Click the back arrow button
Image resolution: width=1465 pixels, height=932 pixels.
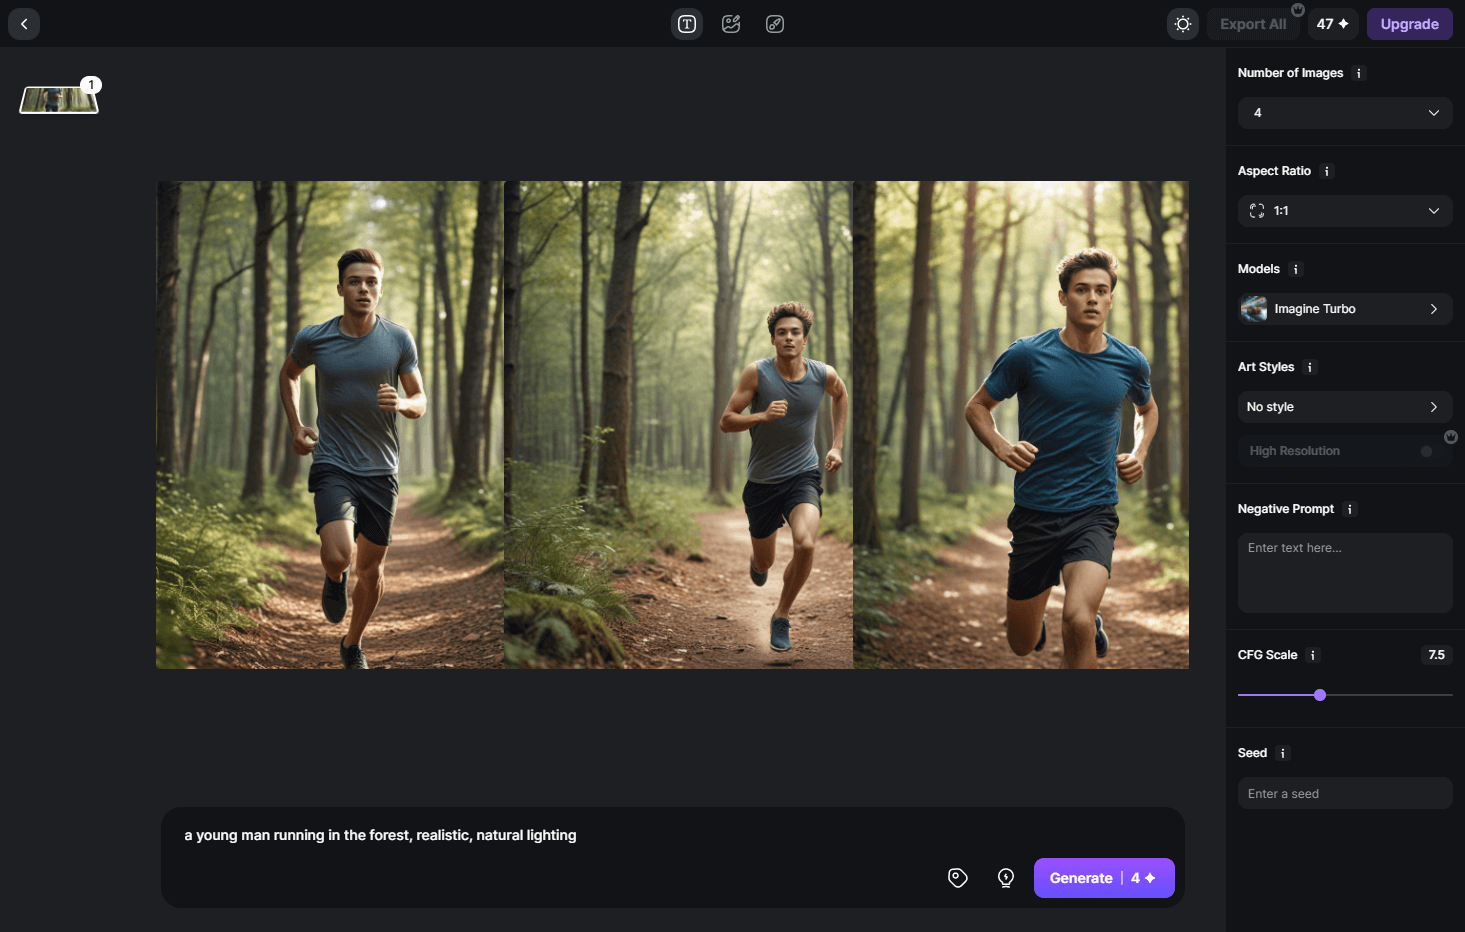(24, 24)
